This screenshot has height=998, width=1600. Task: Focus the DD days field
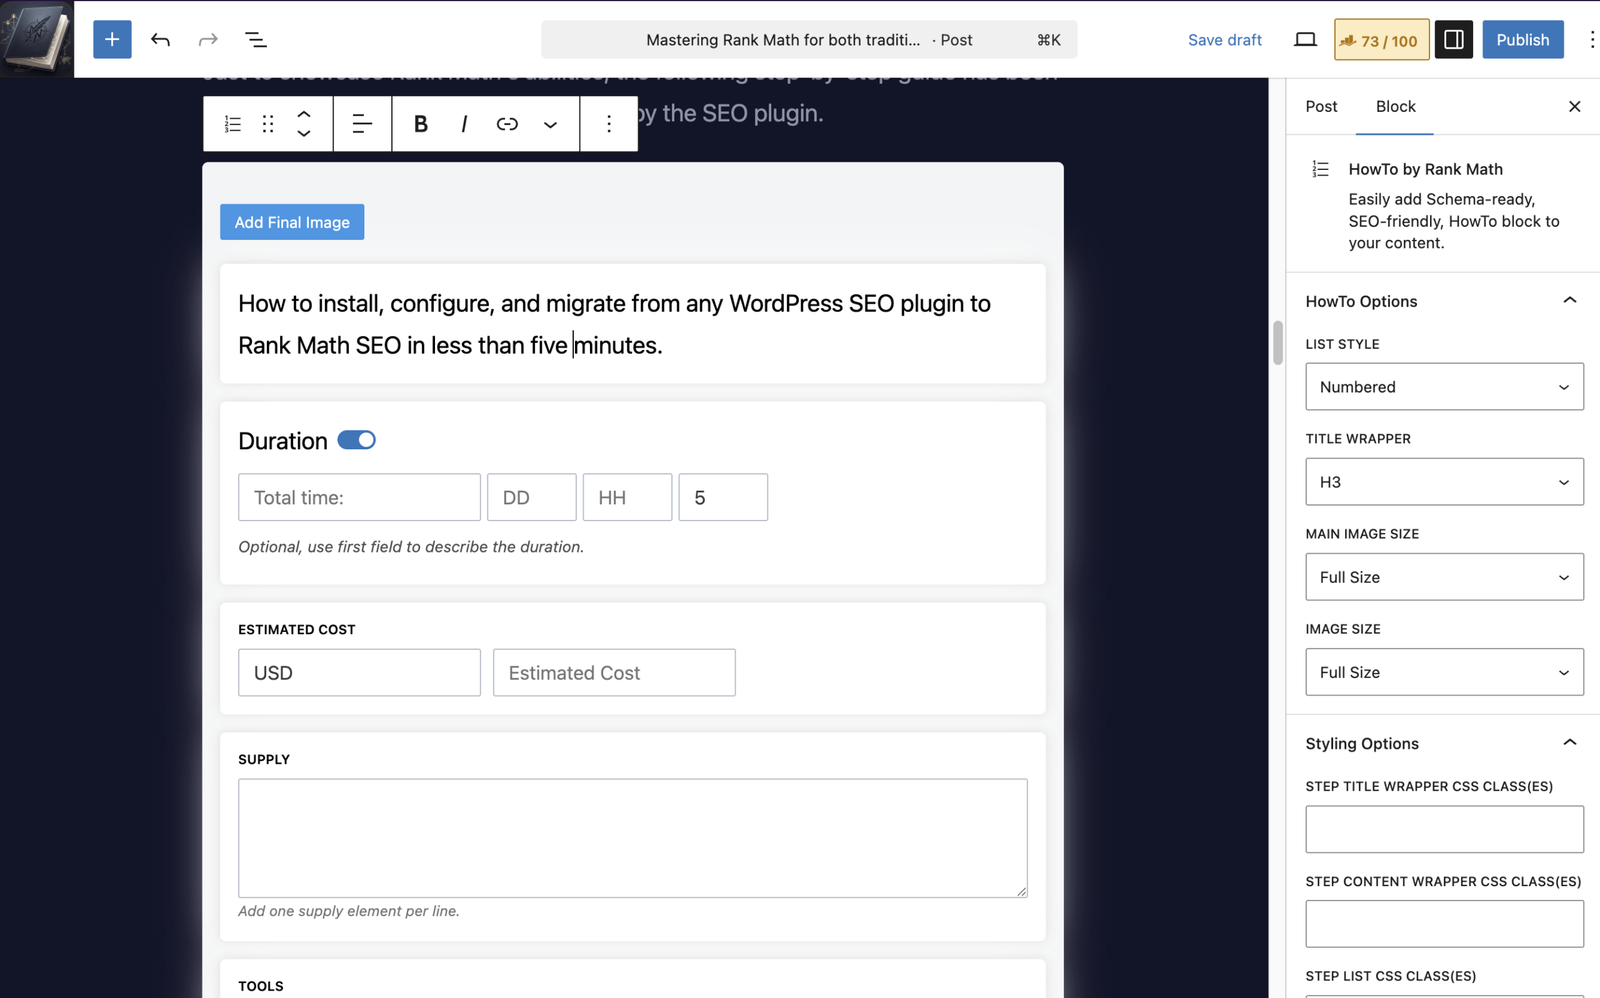[x=531, y=497]
